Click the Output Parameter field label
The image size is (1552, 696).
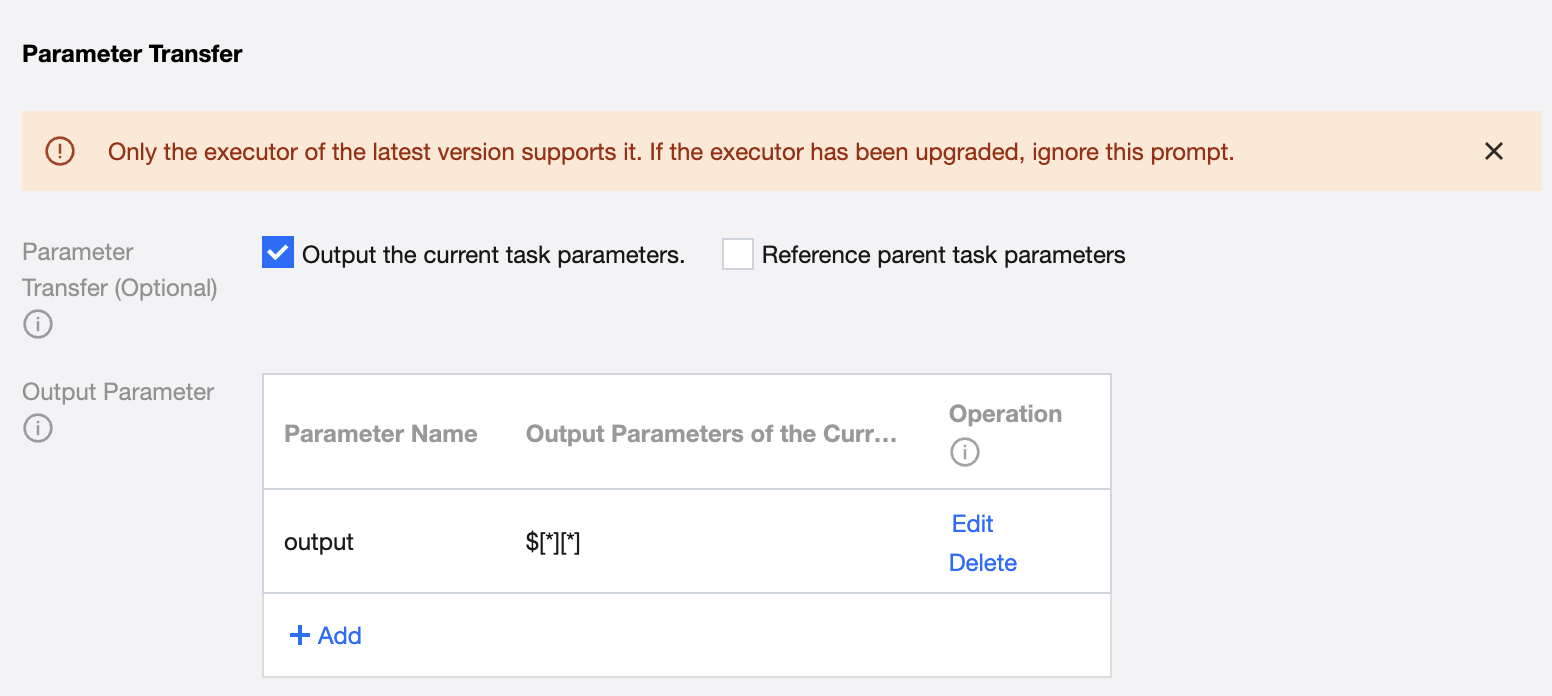[x=118, y=392]
